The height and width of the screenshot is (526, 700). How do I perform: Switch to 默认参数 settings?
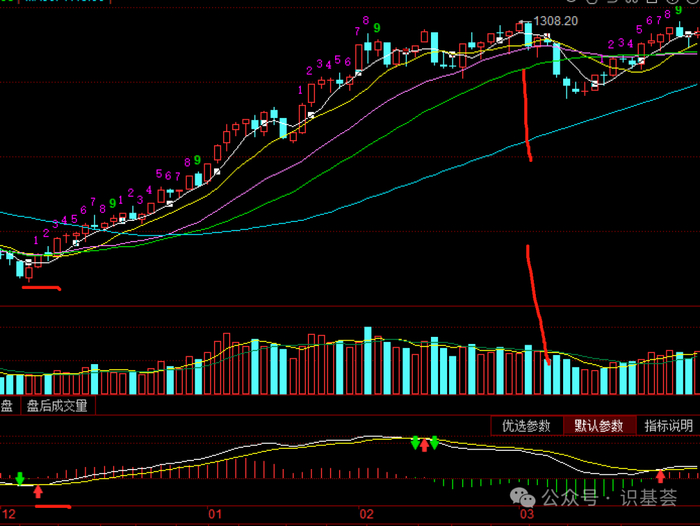[599, 426]
